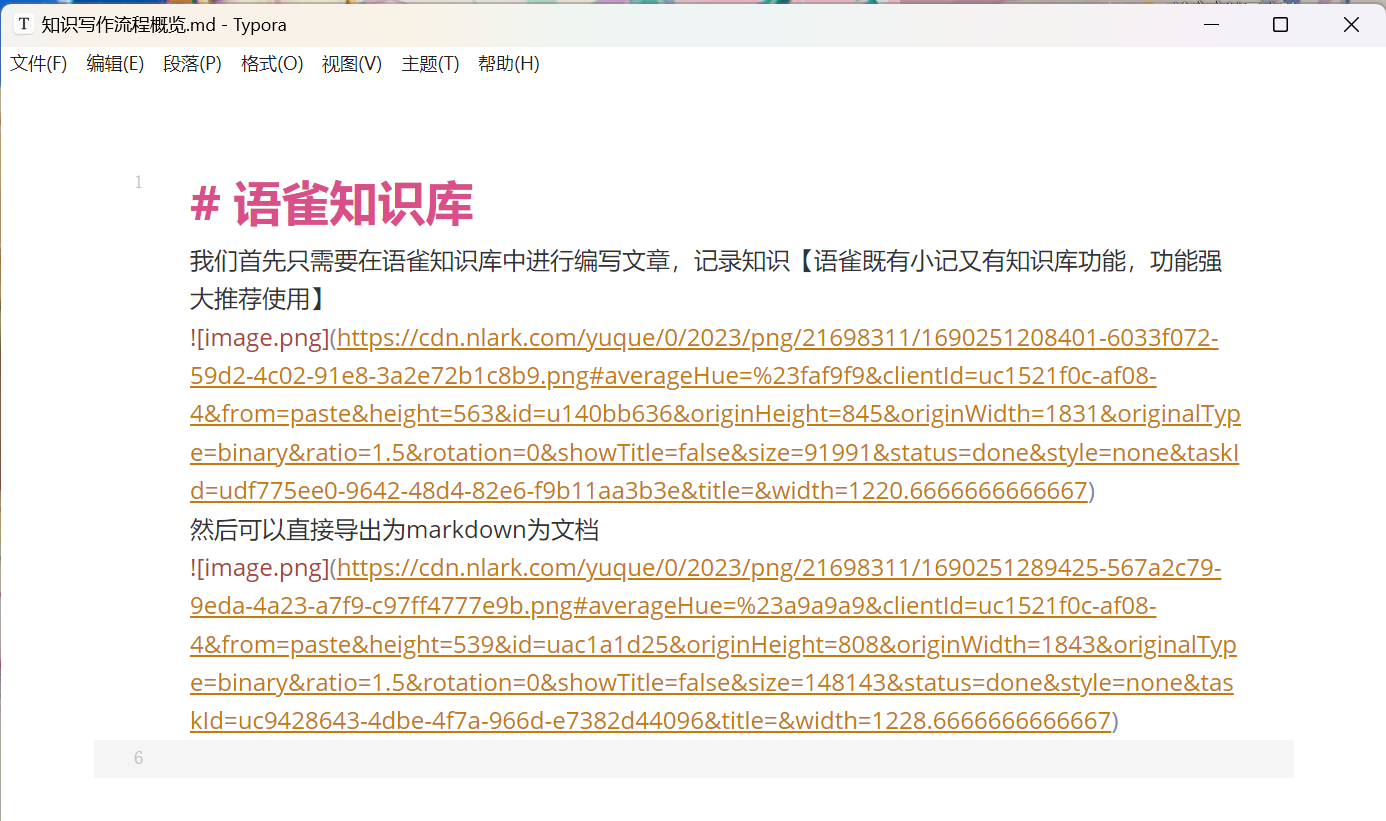Open the second cdn.nlark.com image link ending 1228.6666666666667

[x=713, y=644]
